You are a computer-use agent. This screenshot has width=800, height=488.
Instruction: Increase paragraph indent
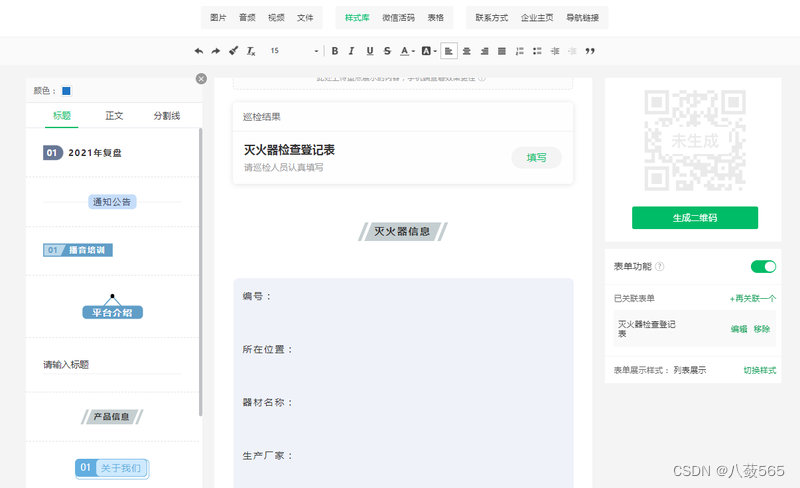[555, 51]
